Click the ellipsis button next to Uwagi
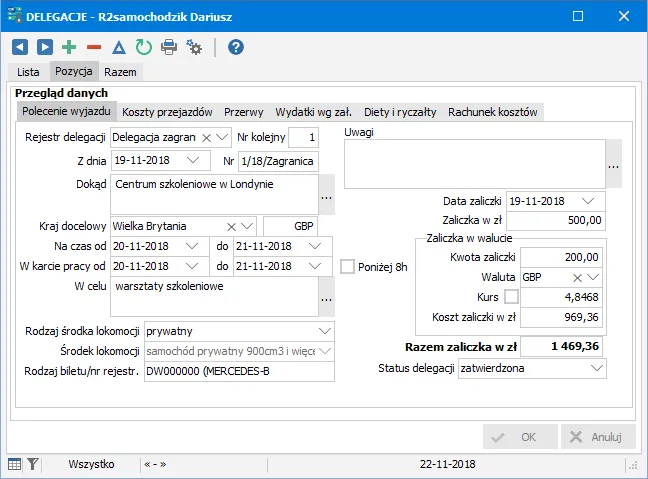This screenshot has height=479, width=648. point(613,164)
